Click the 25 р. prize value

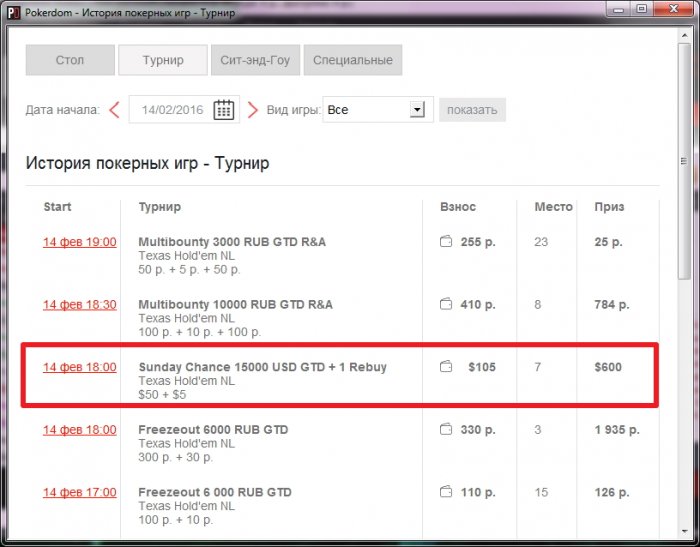(608, 242)
